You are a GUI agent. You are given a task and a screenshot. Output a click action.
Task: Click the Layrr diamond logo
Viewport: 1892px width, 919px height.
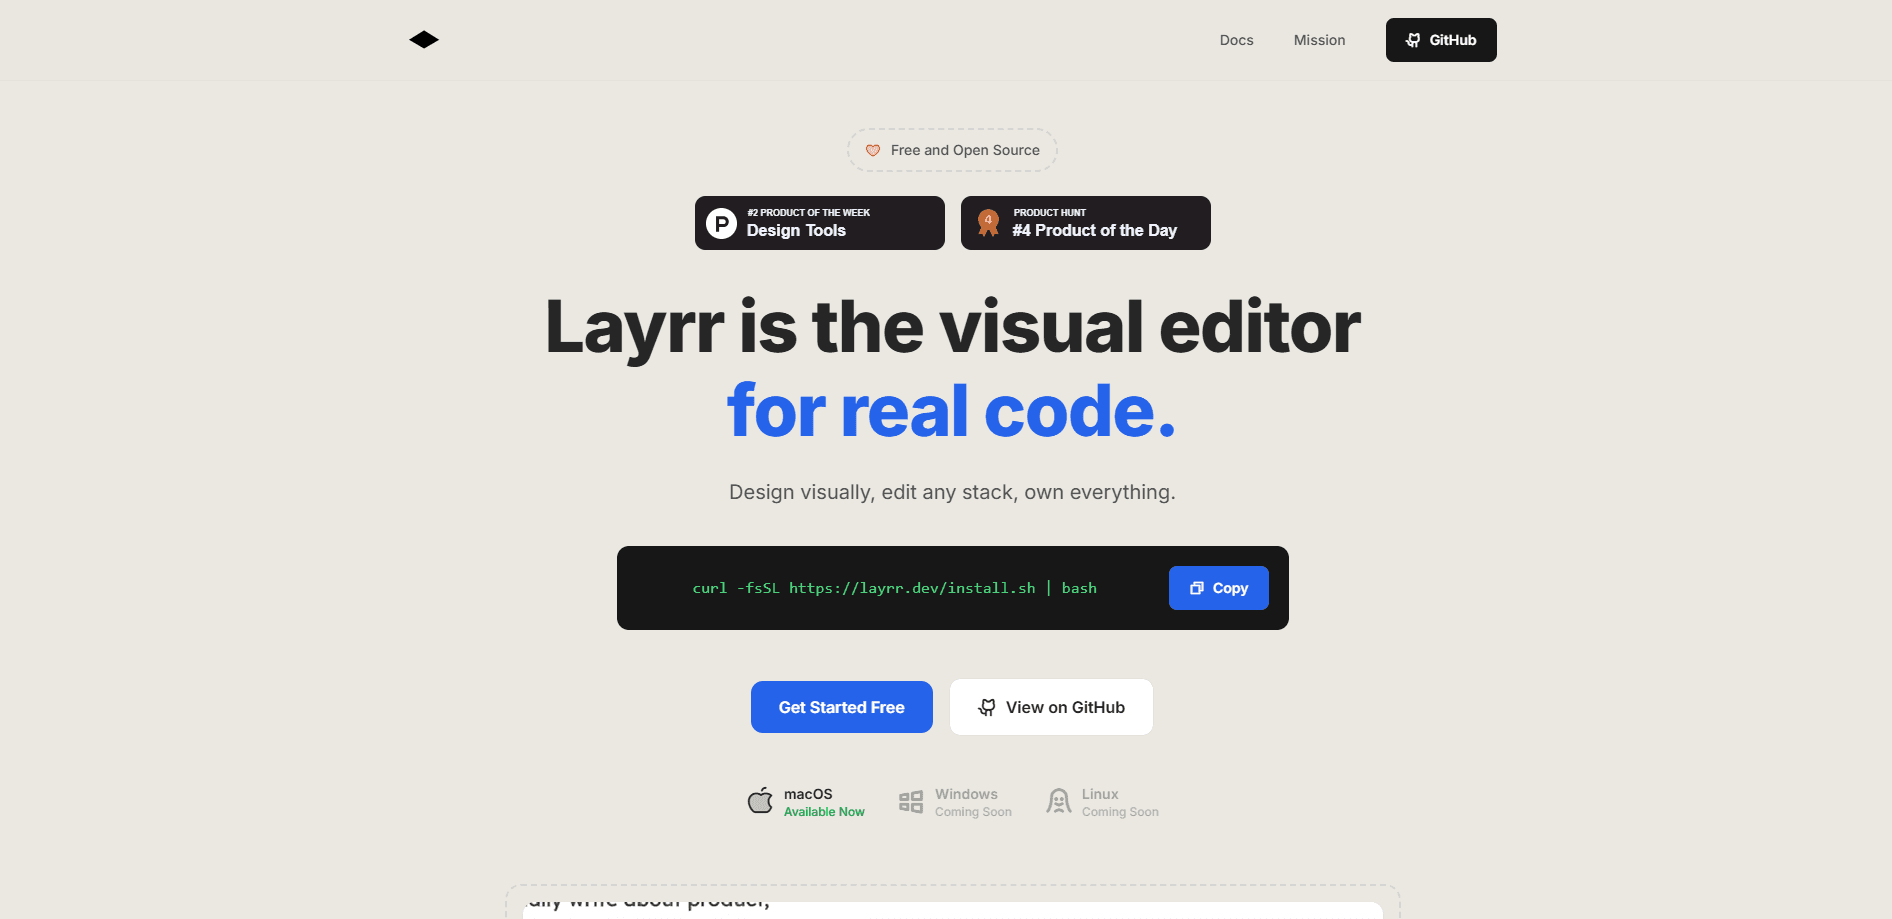pos(424,40)
